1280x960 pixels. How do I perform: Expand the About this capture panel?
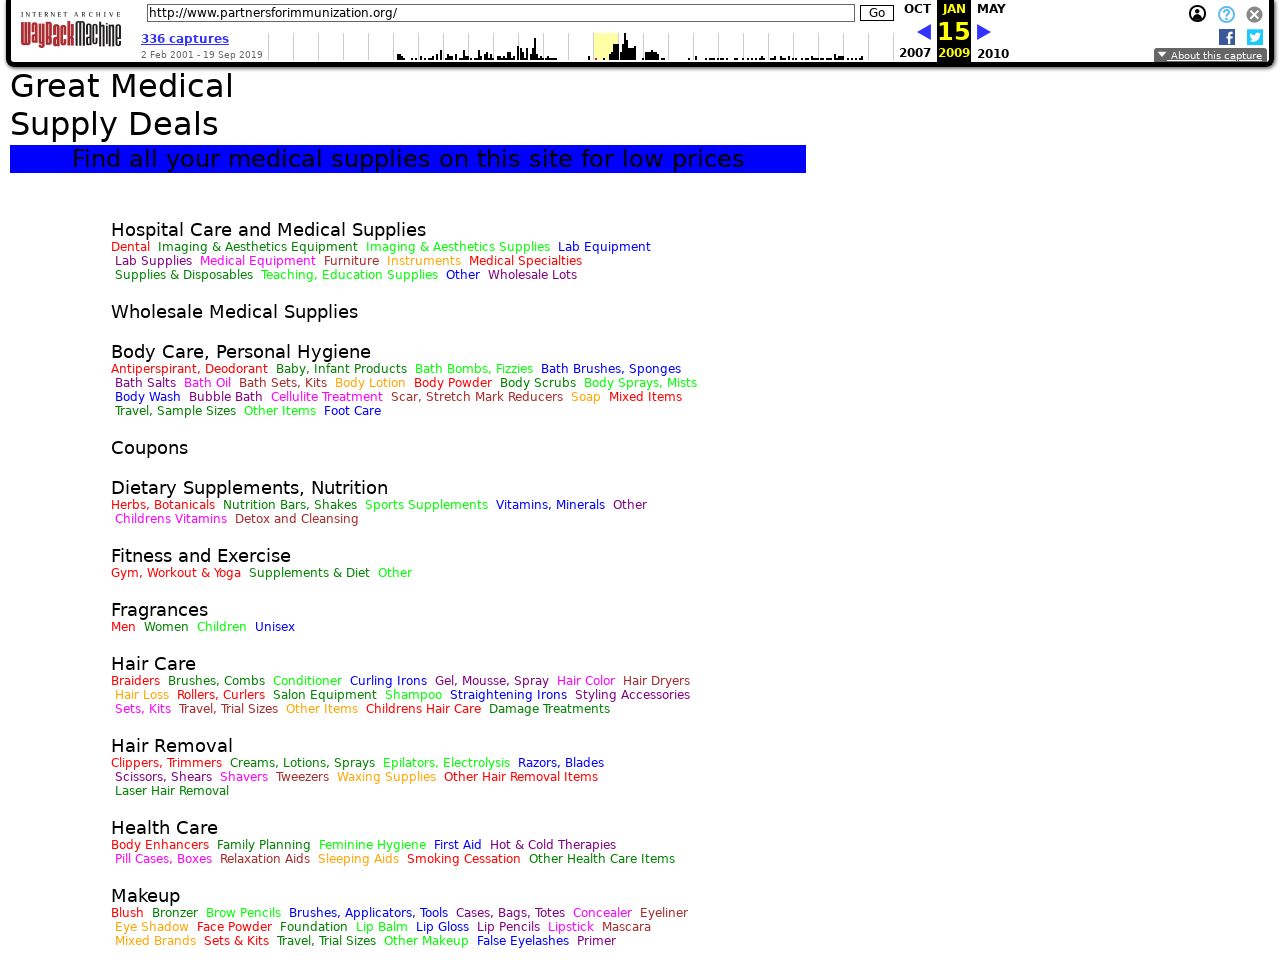(x=1210, y=56)
